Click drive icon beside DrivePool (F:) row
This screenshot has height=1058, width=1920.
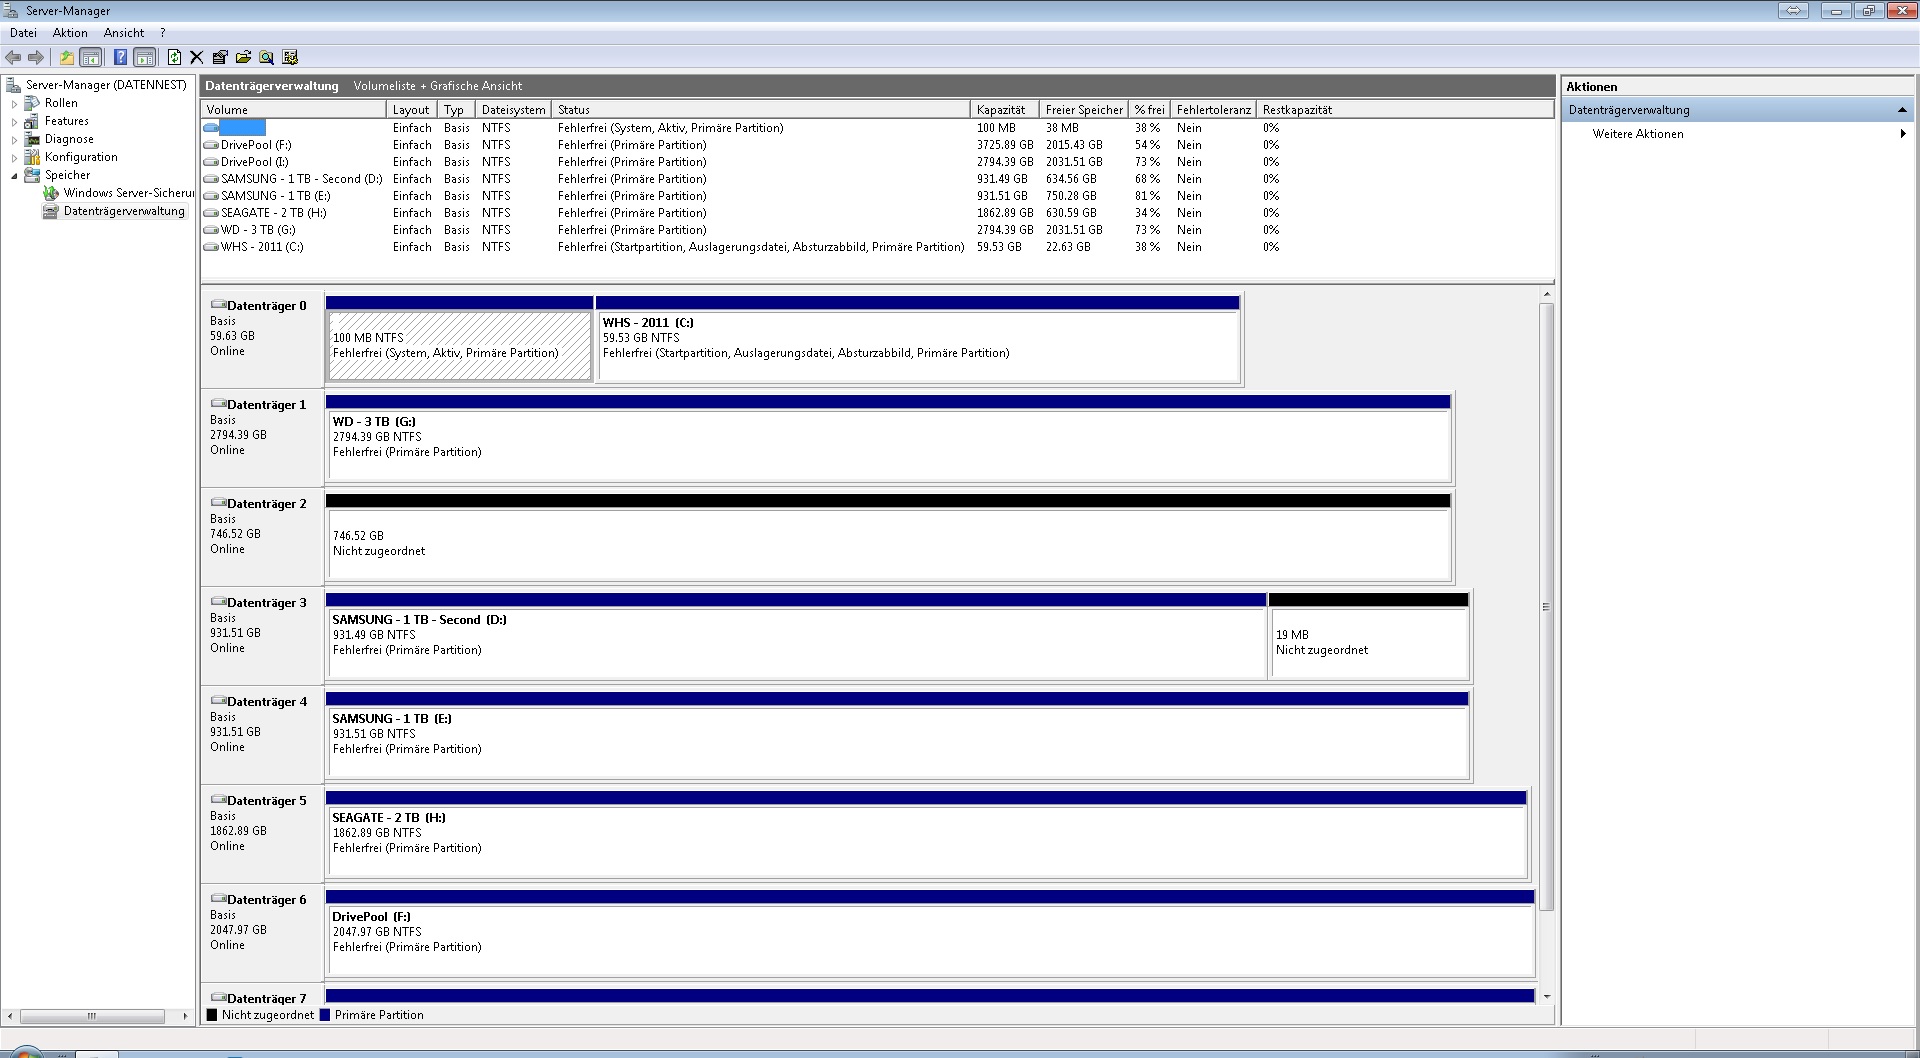tap(211, 145)
